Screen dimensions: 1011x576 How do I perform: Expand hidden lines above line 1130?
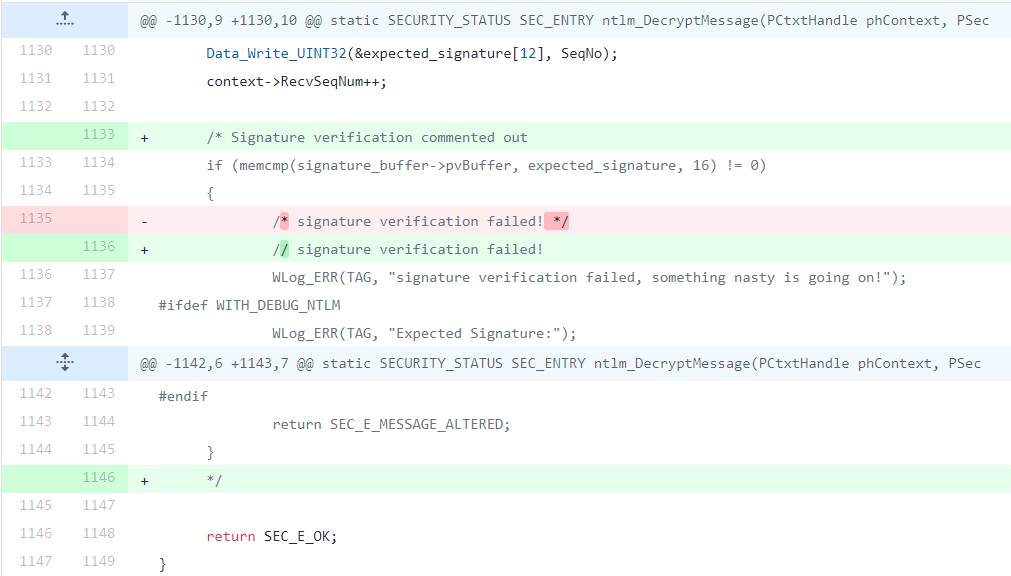pos(64,19)
